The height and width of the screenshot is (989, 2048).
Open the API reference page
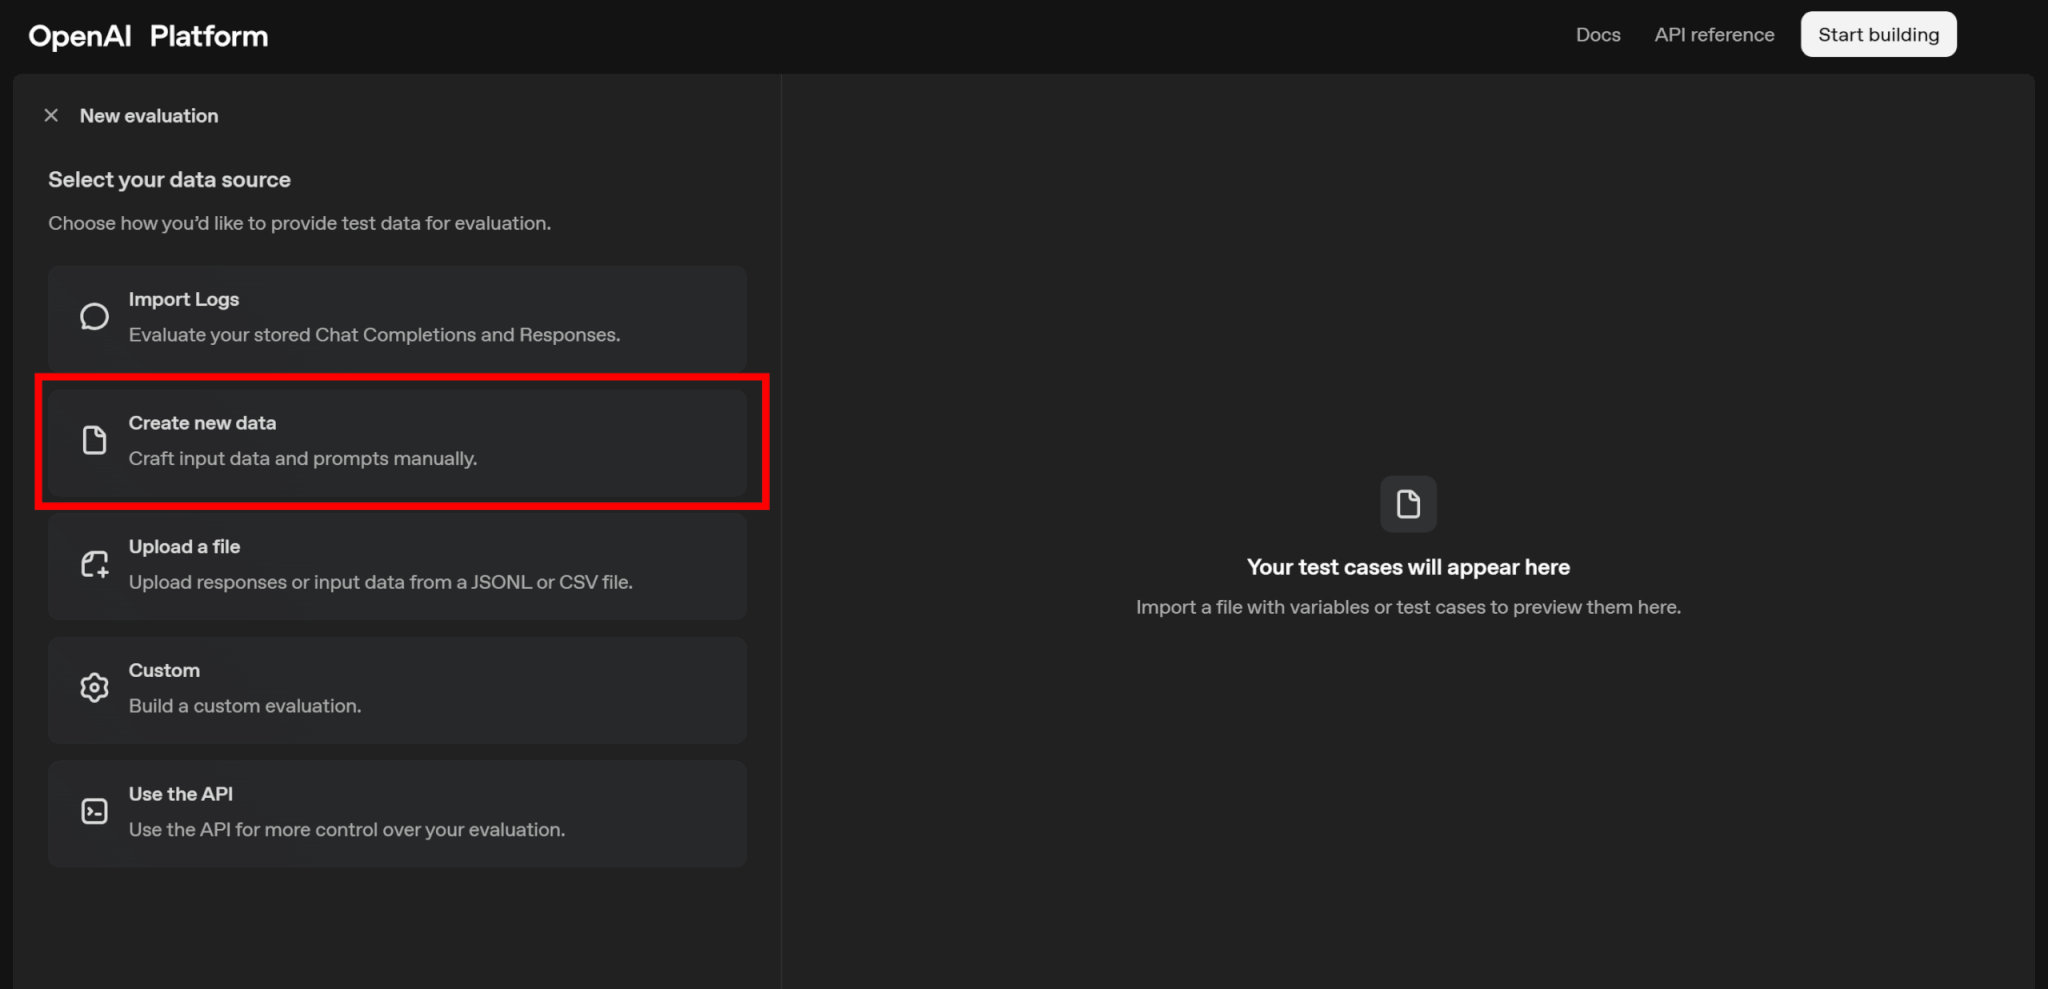tap(1713, 35)
